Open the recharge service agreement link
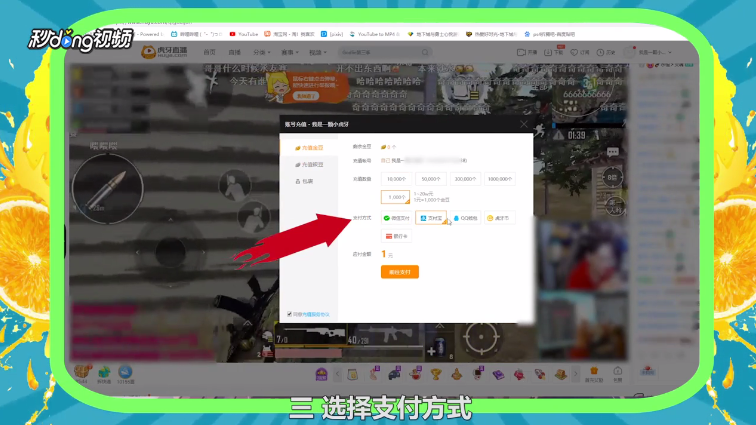The height and width of the screenshot is (425, 756). tap(316, 315)
